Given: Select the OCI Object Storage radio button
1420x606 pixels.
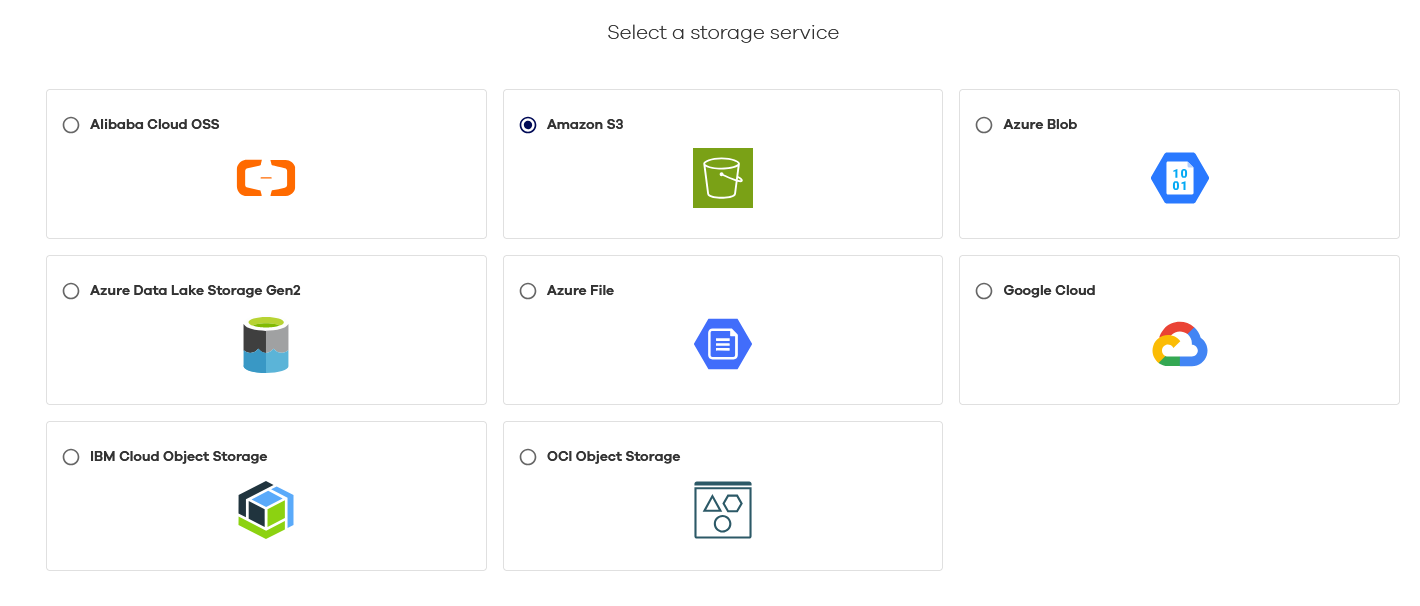Looking at the screenshot, I should pos(527,456).
